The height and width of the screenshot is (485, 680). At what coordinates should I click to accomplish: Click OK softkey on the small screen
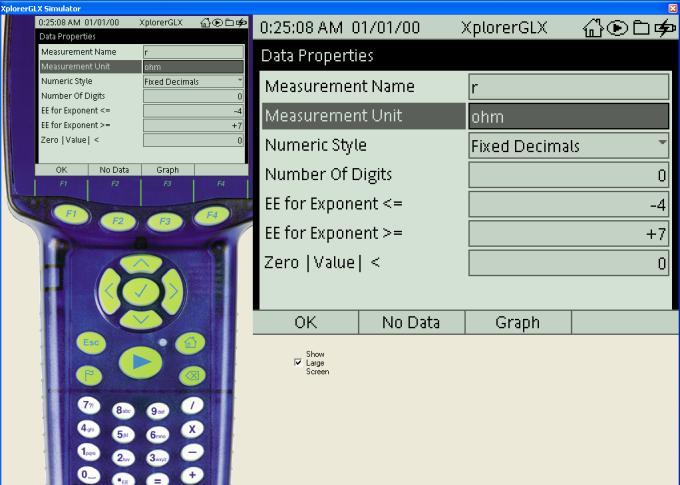pos(62,170)
